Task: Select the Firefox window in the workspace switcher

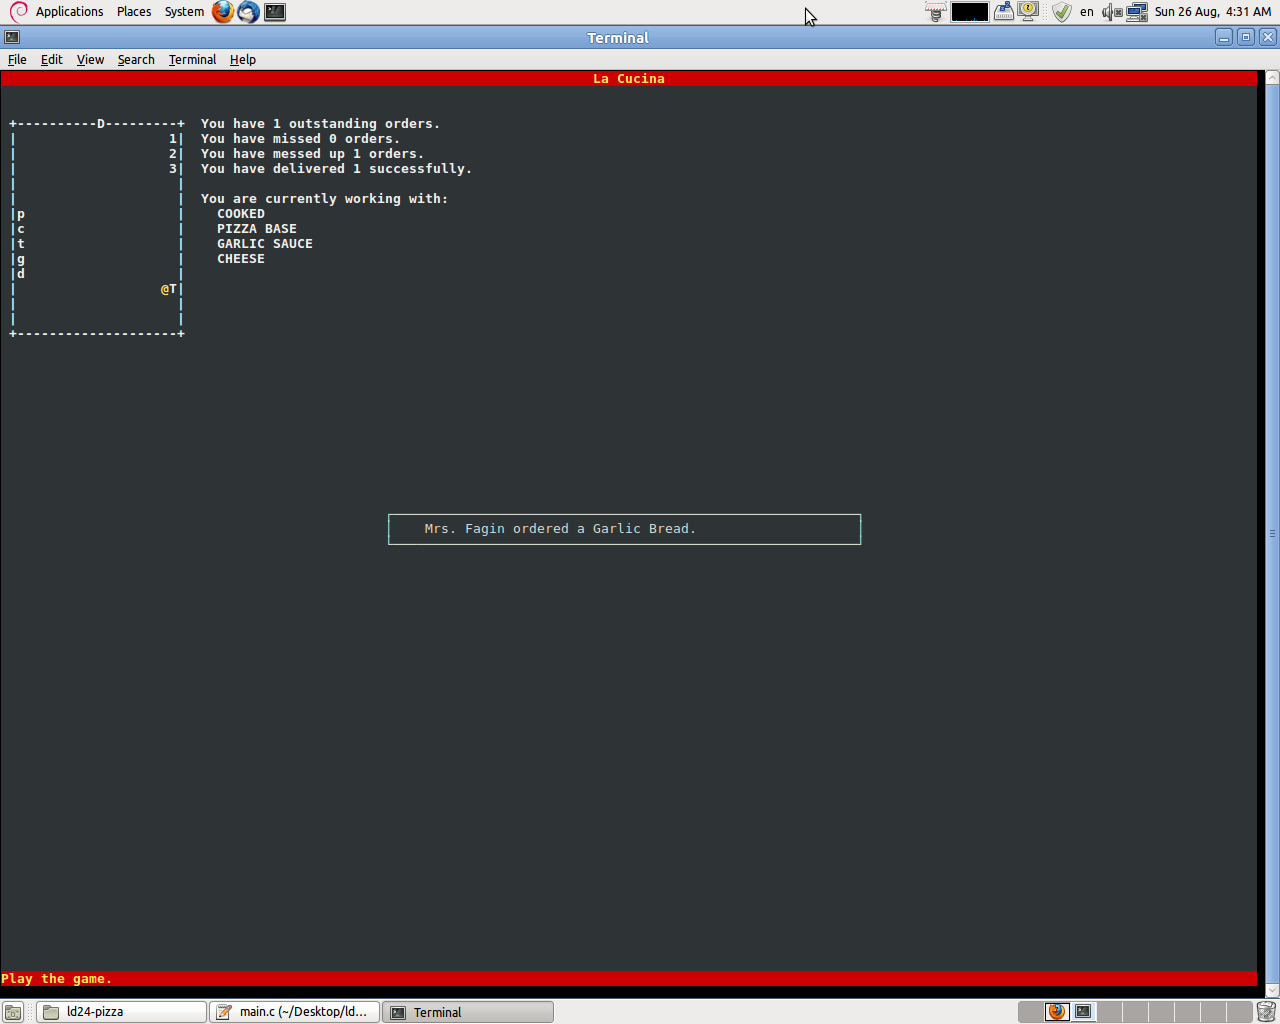Action: pyautogui.click(x=1057, y=1011)
